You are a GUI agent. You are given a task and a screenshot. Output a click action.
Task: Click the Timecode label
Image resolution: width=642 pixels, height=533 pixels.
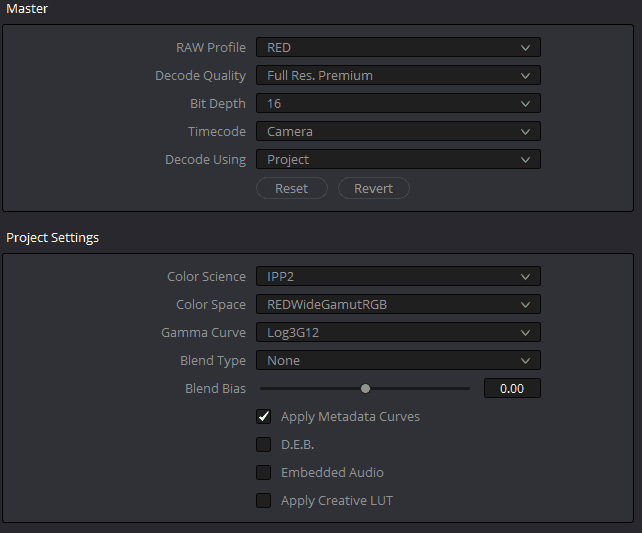pyautogui.click(x=217, y=131)
